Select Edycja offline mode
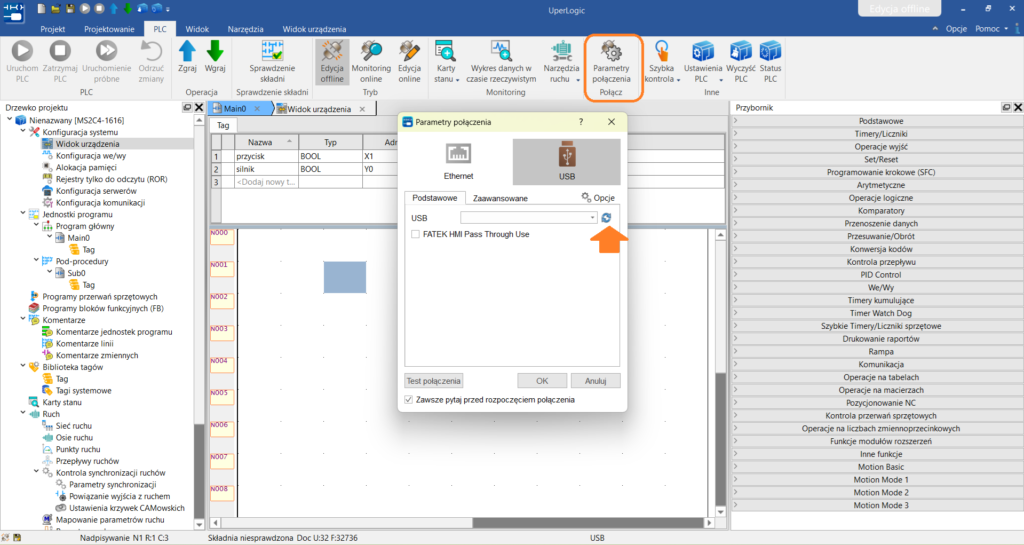 pyautogui.click(x=332, y=61)
